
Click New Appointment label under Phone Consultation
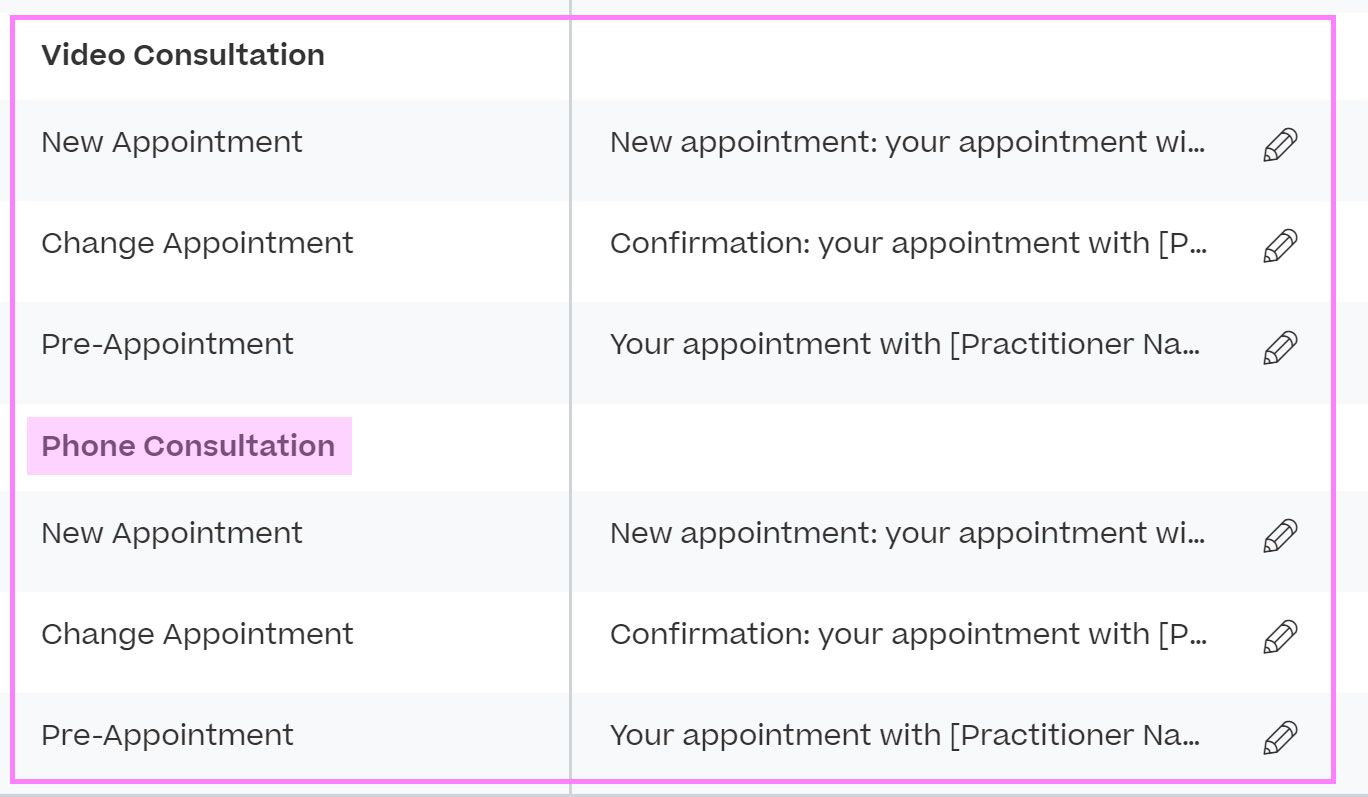pos(172,533)
